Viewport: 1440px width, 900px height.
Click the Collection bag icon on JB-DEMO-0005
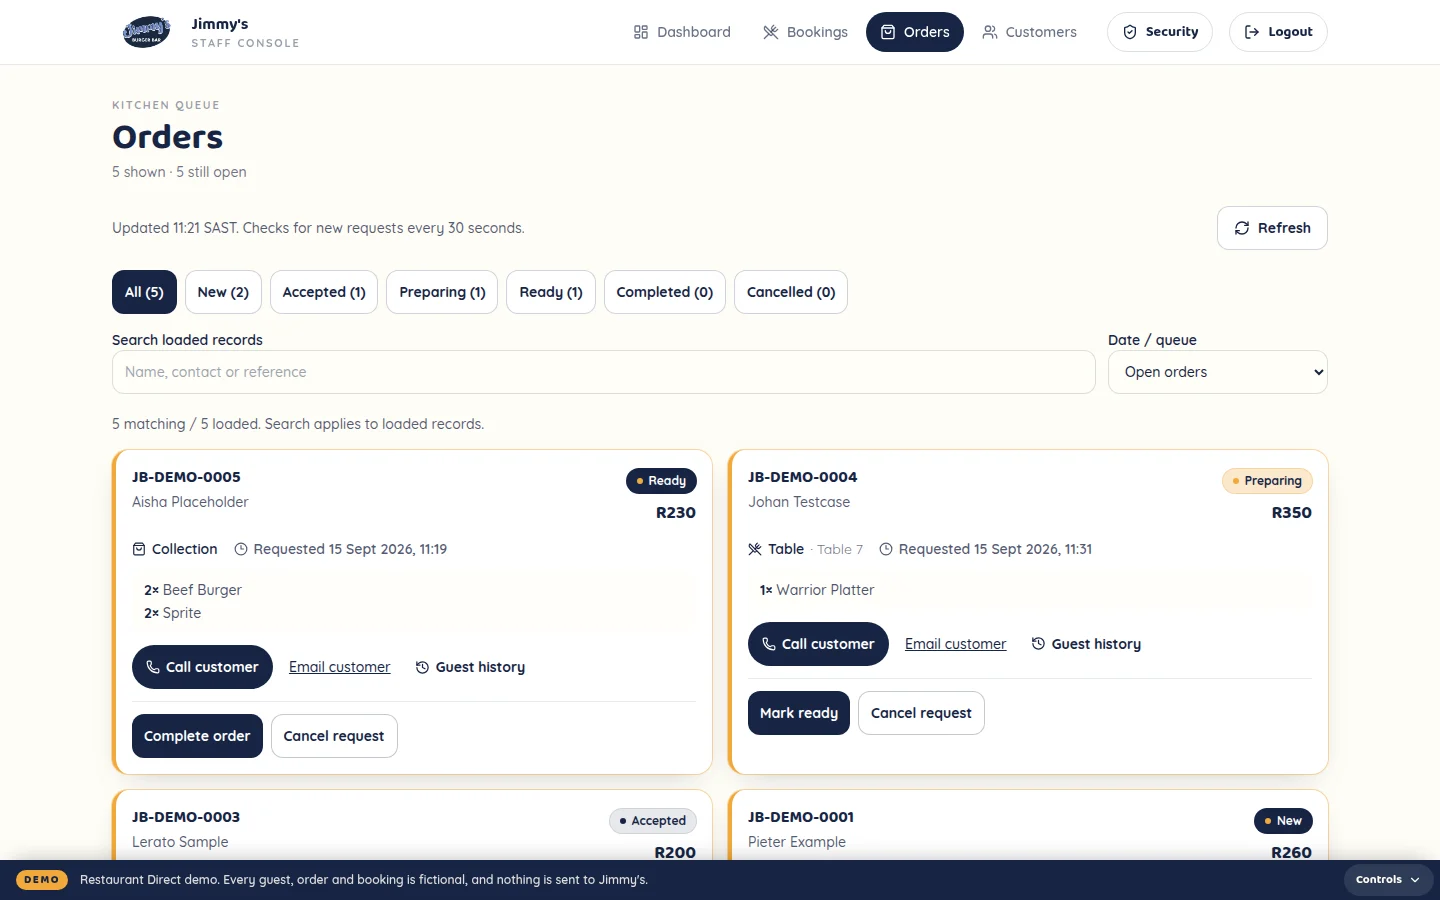[139, 549]
